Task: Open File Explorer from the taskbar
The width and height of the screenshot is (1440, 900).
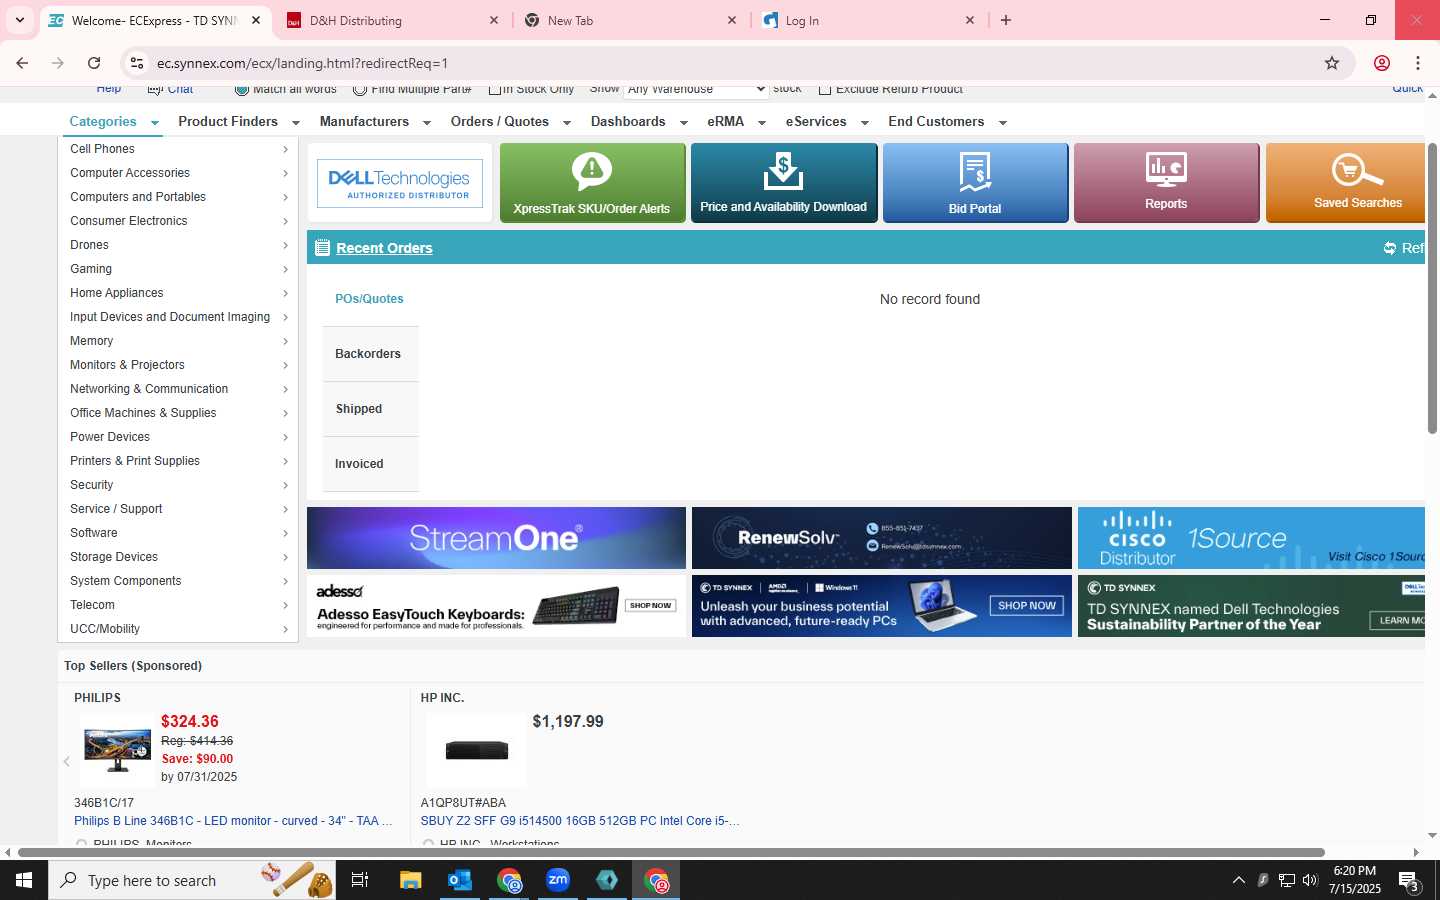Action: pyautogui.click(x=411, y=880)
